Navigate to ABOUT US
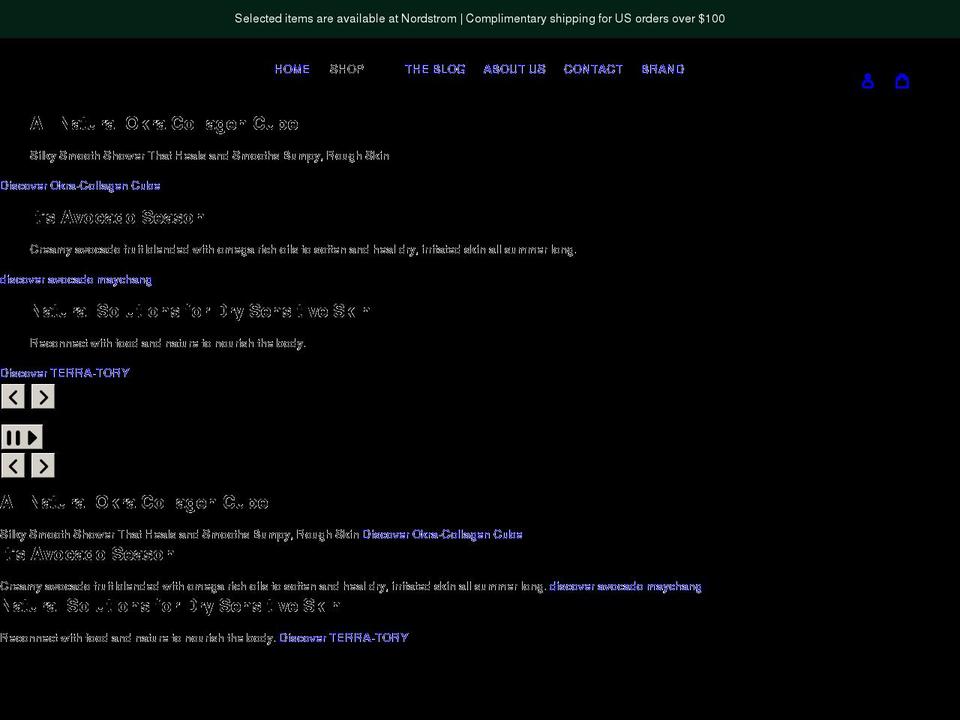 pos(514,69)
